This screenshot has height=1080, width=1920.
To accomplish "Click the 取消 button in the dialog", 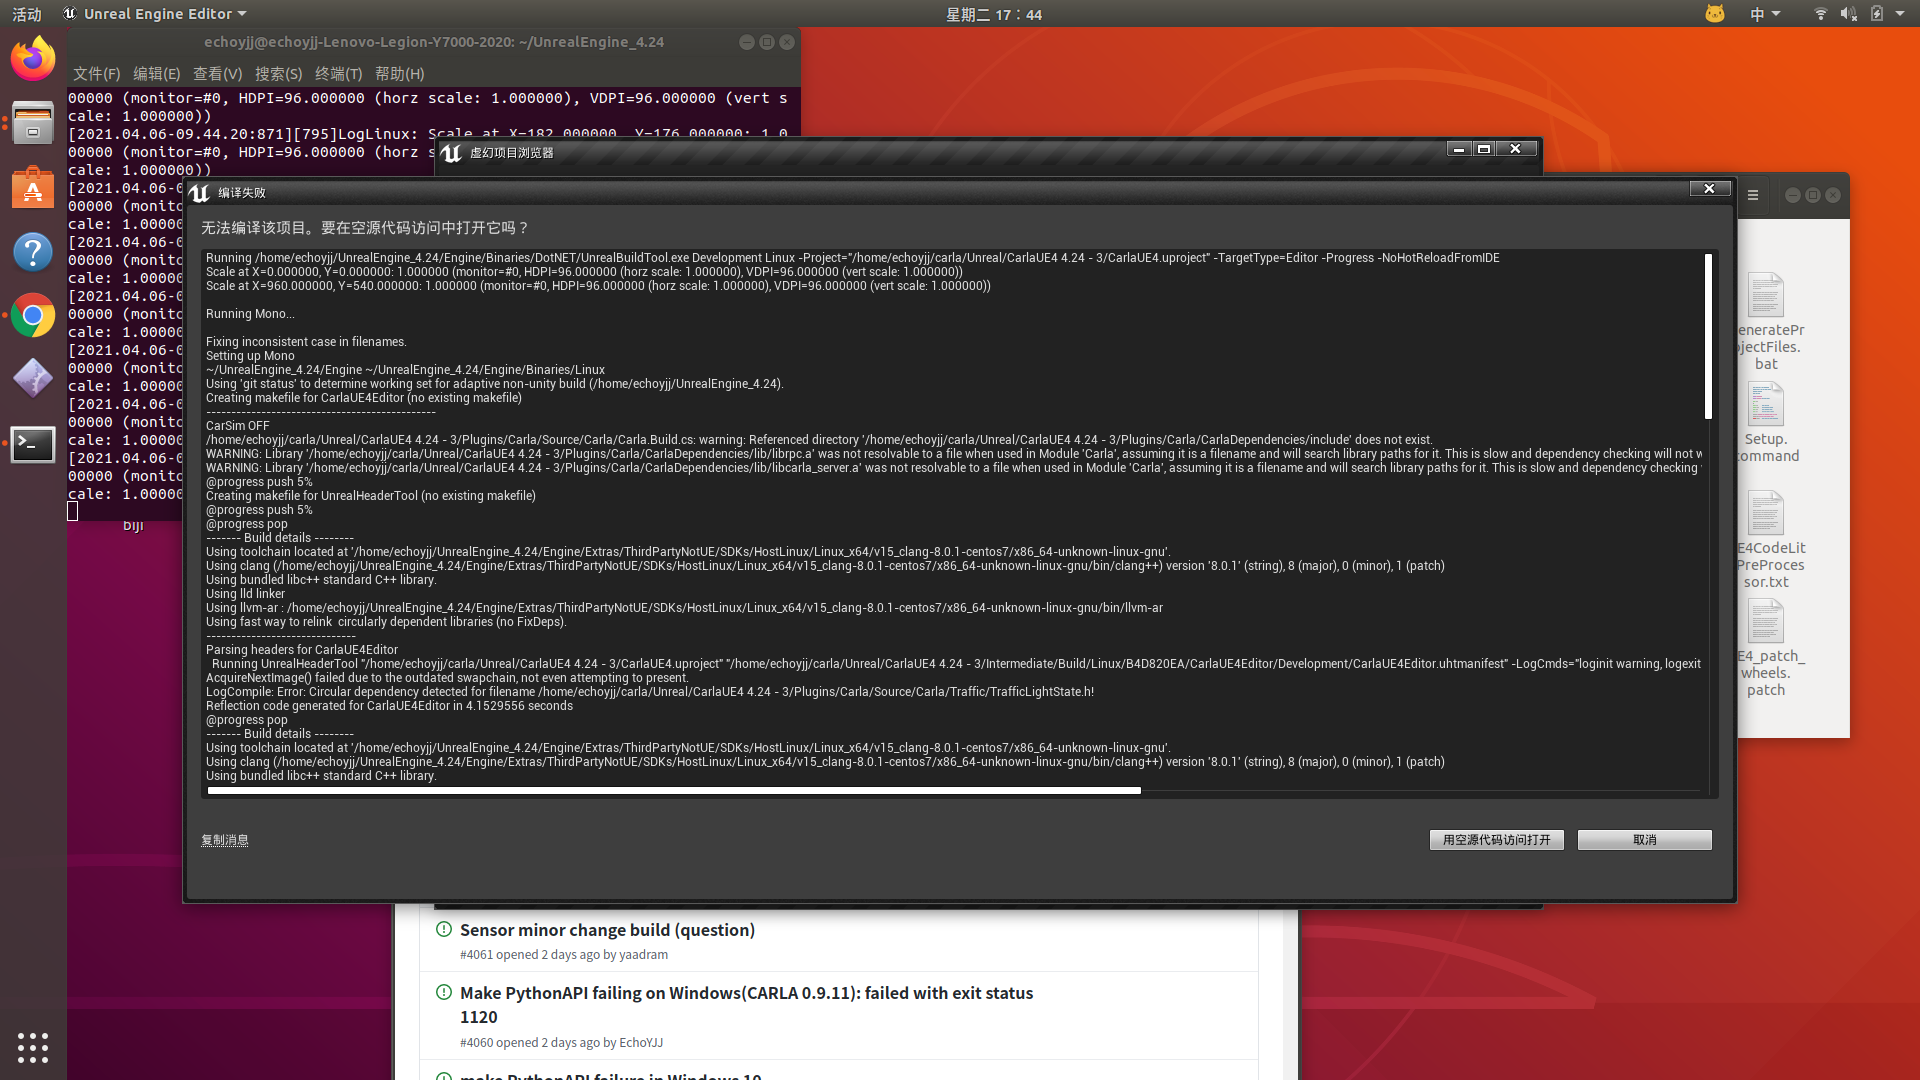I will click(1643, 840).
